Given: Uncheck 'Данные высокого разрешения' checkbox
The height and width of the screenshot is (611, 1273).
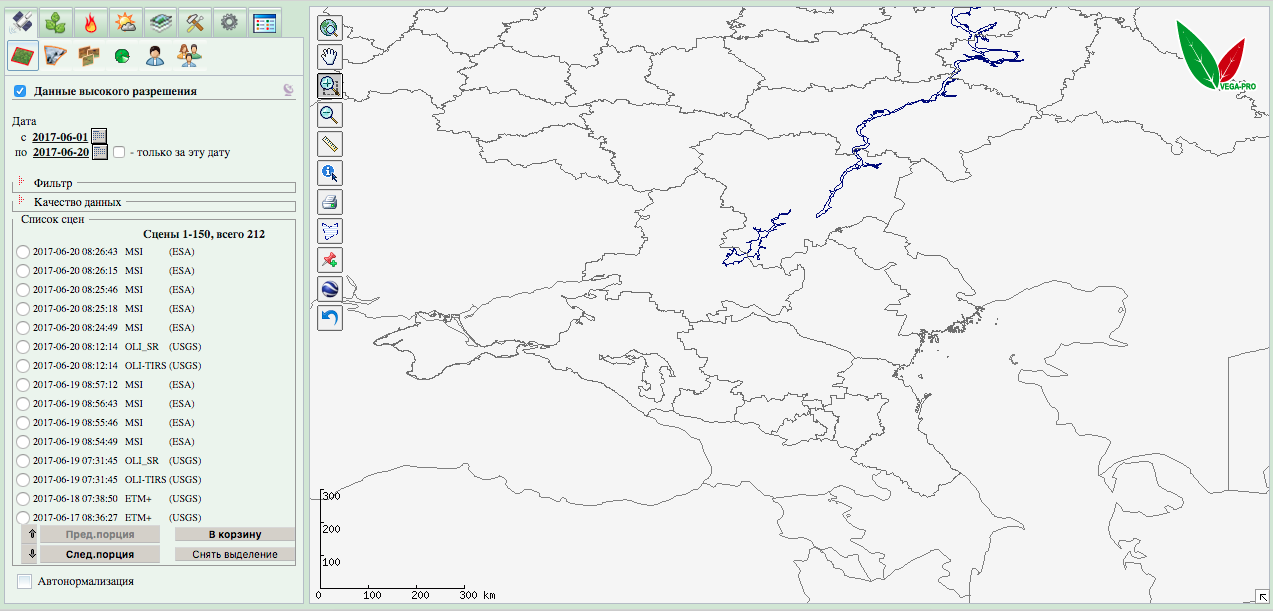Looking at the screenshot, I should 20,91.
